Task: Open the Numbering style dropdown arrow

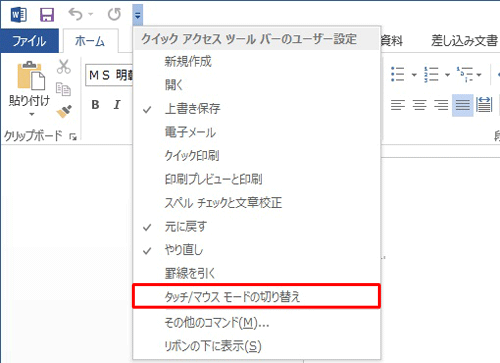Action: pos(447,75)
